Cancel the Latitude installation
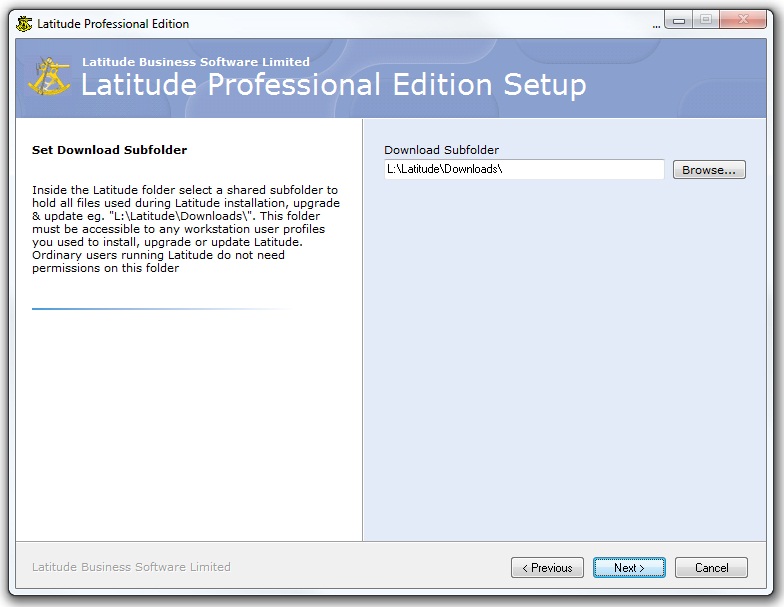This screenshot has width=784, height=607. [711, 568]
